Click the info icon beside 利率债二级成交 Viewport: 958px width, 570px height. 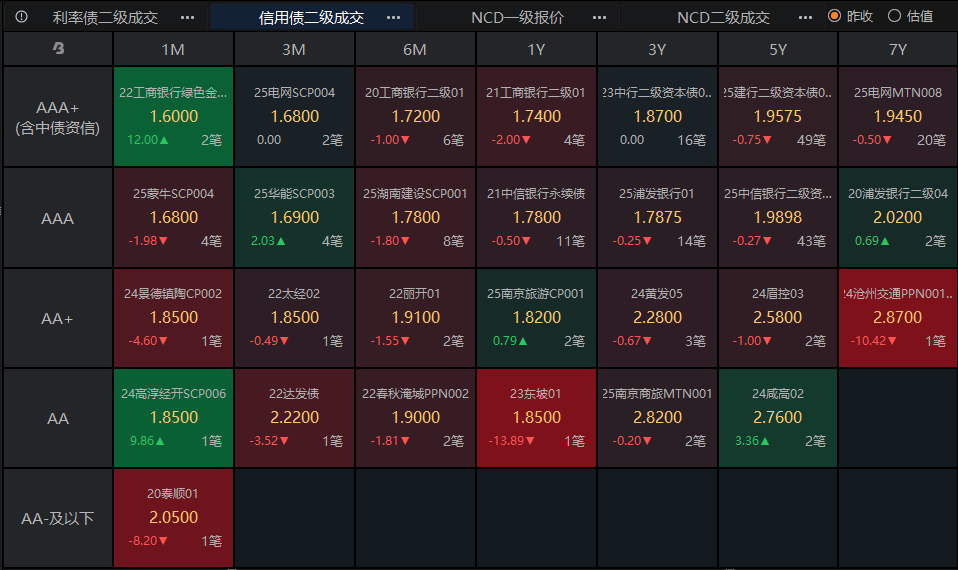click(21, 16)
